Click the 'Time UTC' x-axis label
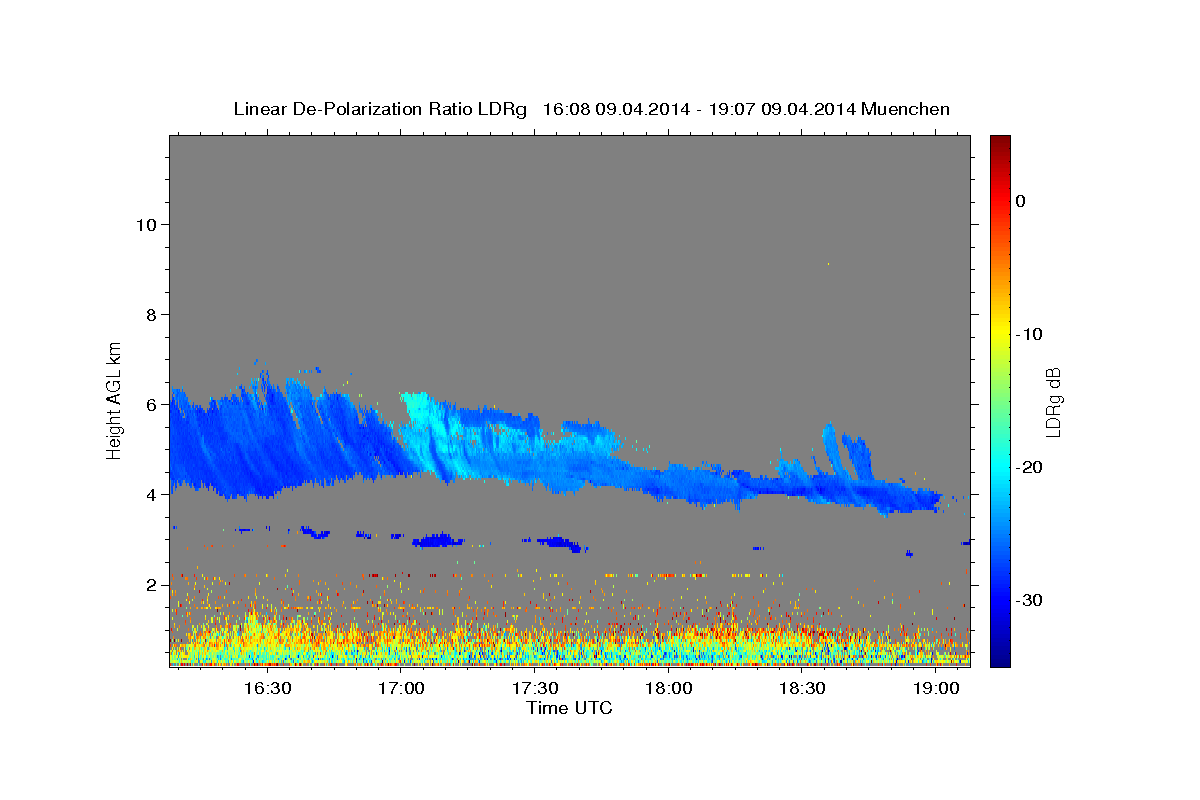The image size is (1200, 800). (x=569, y=708)
